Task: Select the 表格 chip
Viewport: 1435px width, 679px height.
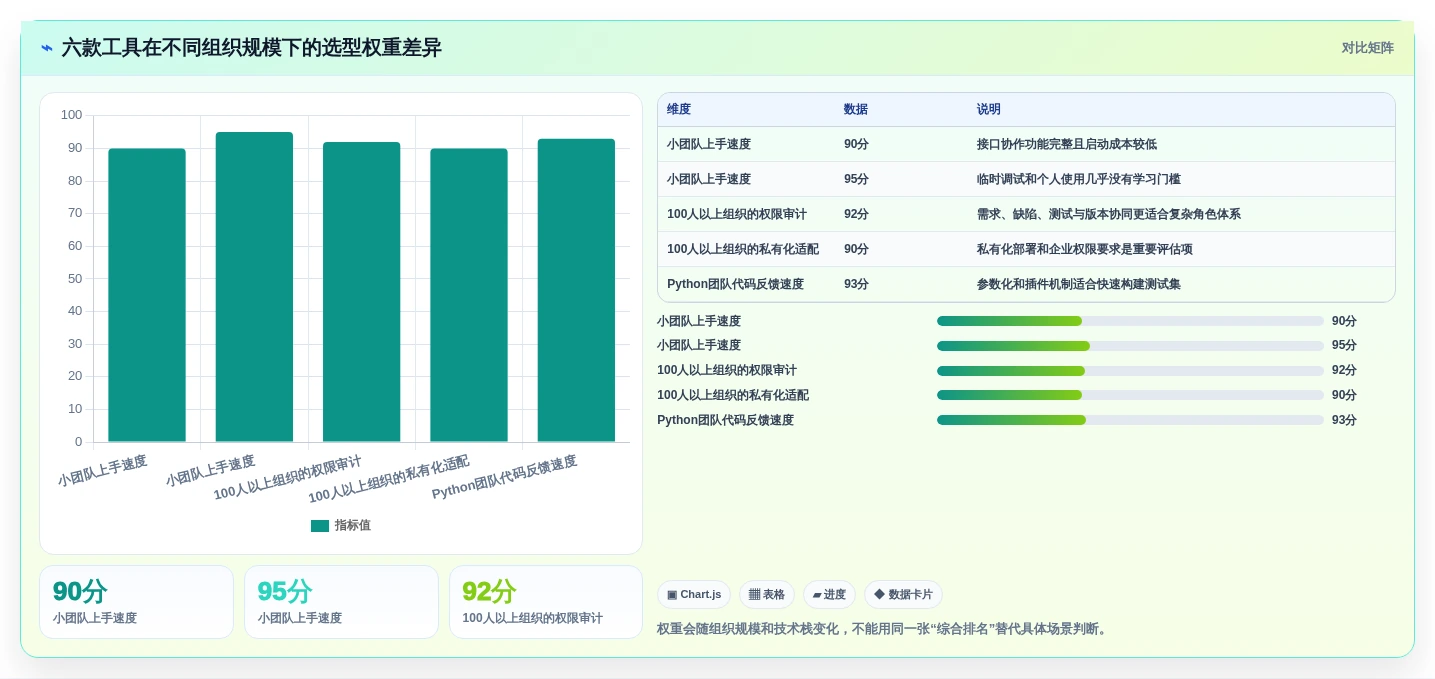Action: point(767,594)
